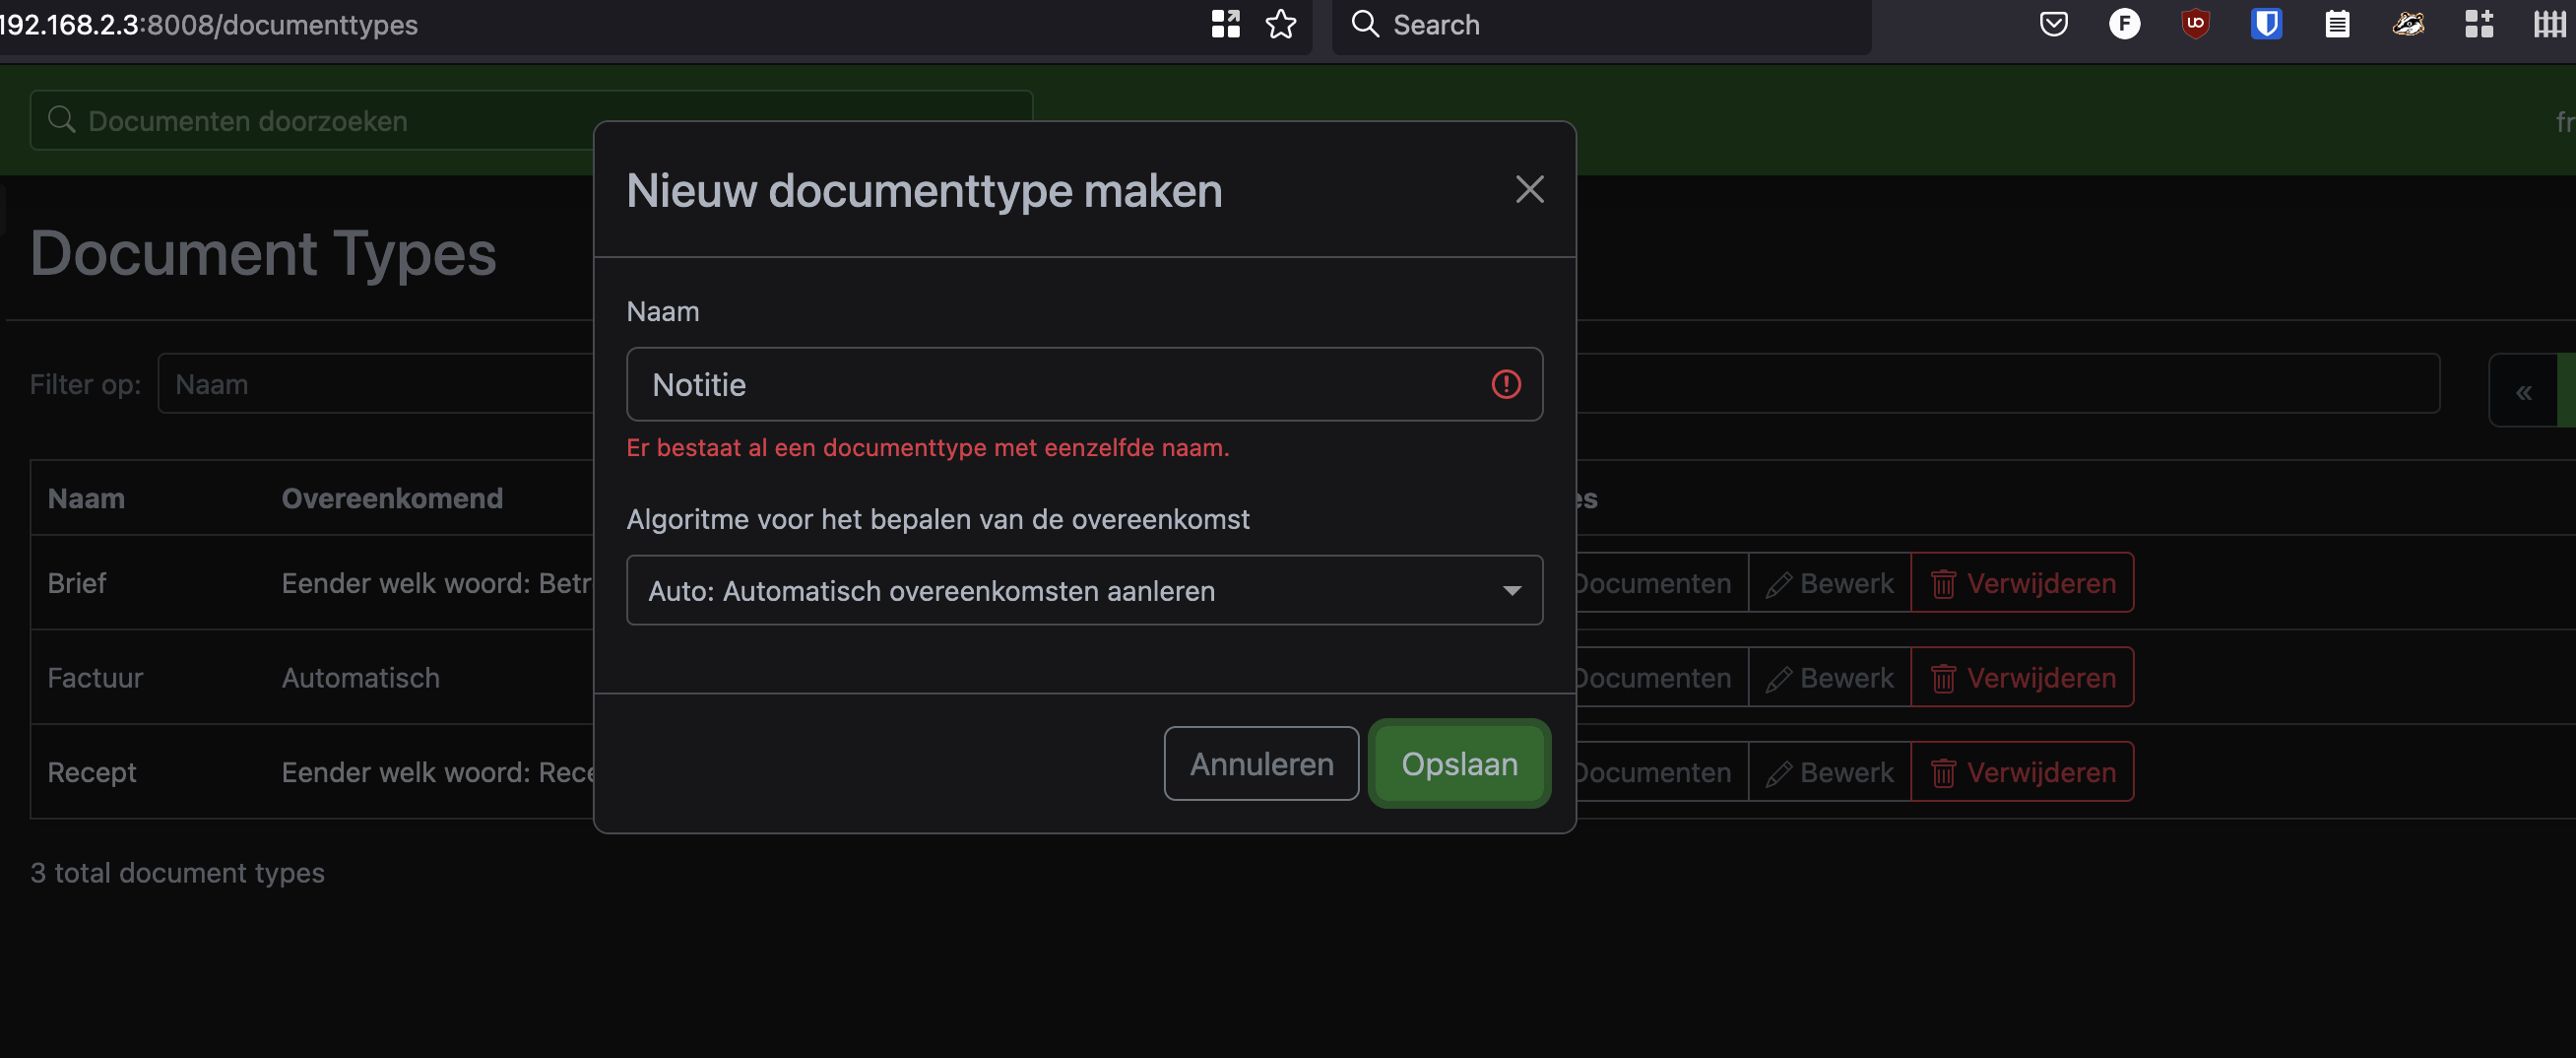This screenshot has width=2576, height=1058.
Task: Click Bewerk in the Brief row
Action: click(x=1829, y=583)
